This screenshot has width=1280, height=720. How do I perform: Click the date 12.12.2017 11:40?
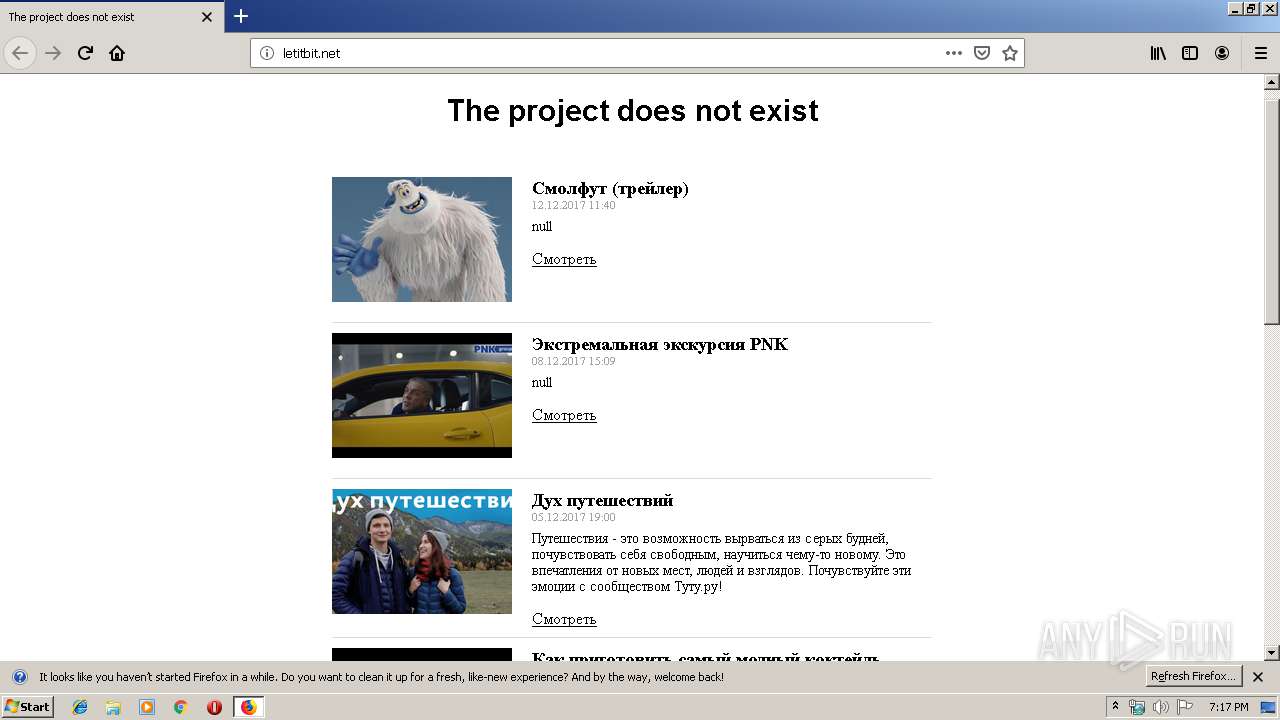click(573, 205)
